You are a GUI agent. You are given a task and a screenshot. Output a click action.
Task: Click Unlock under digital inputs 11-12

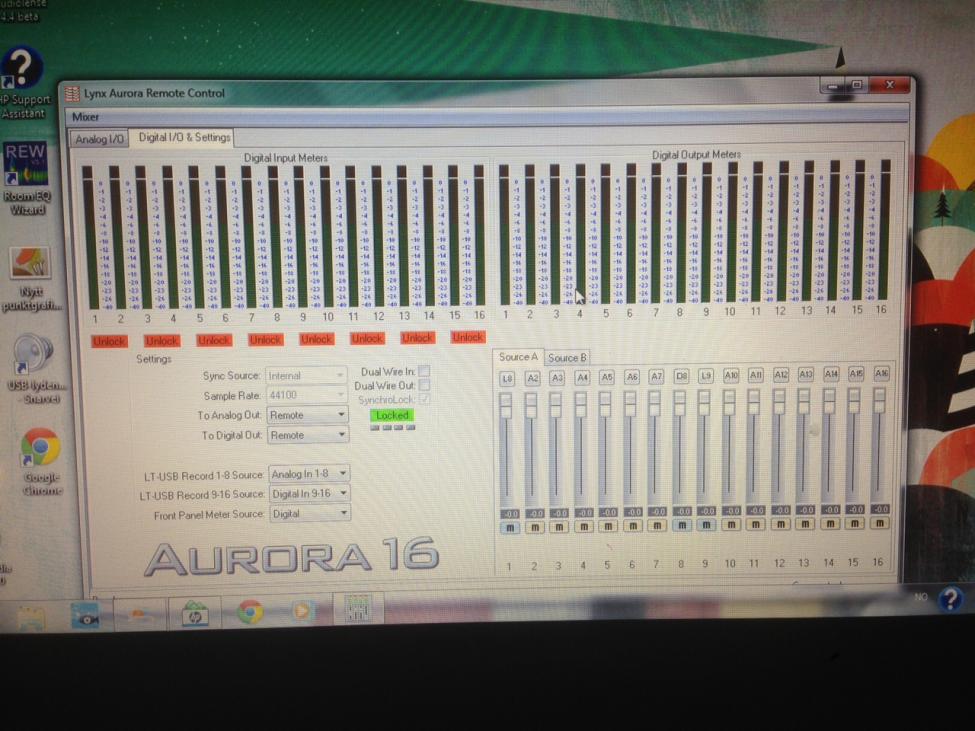[367, 338]
